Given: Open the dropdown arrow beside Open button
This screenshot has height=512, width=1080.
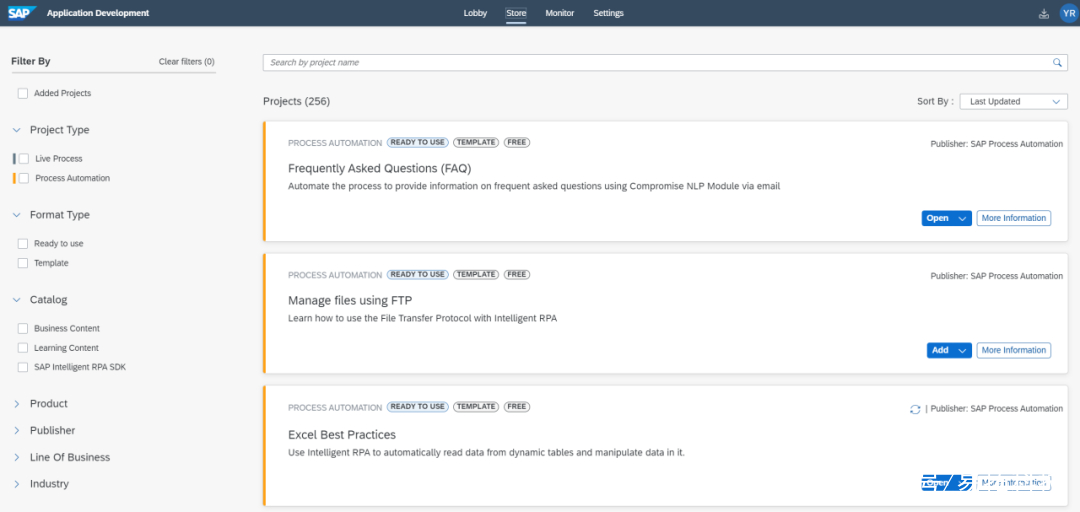Looking at the screenshot, I should tap(963, 218).
